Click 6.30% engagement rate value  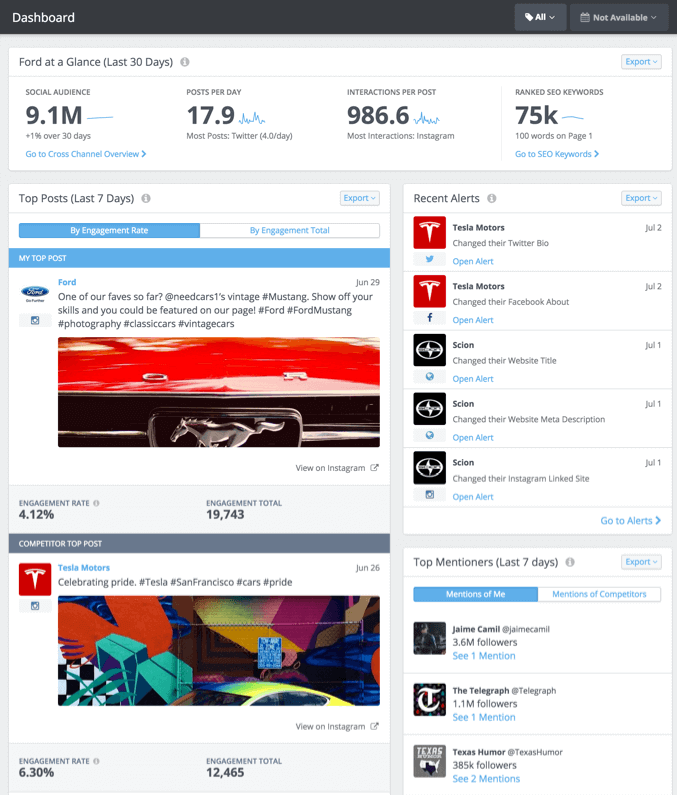point(36,773)
